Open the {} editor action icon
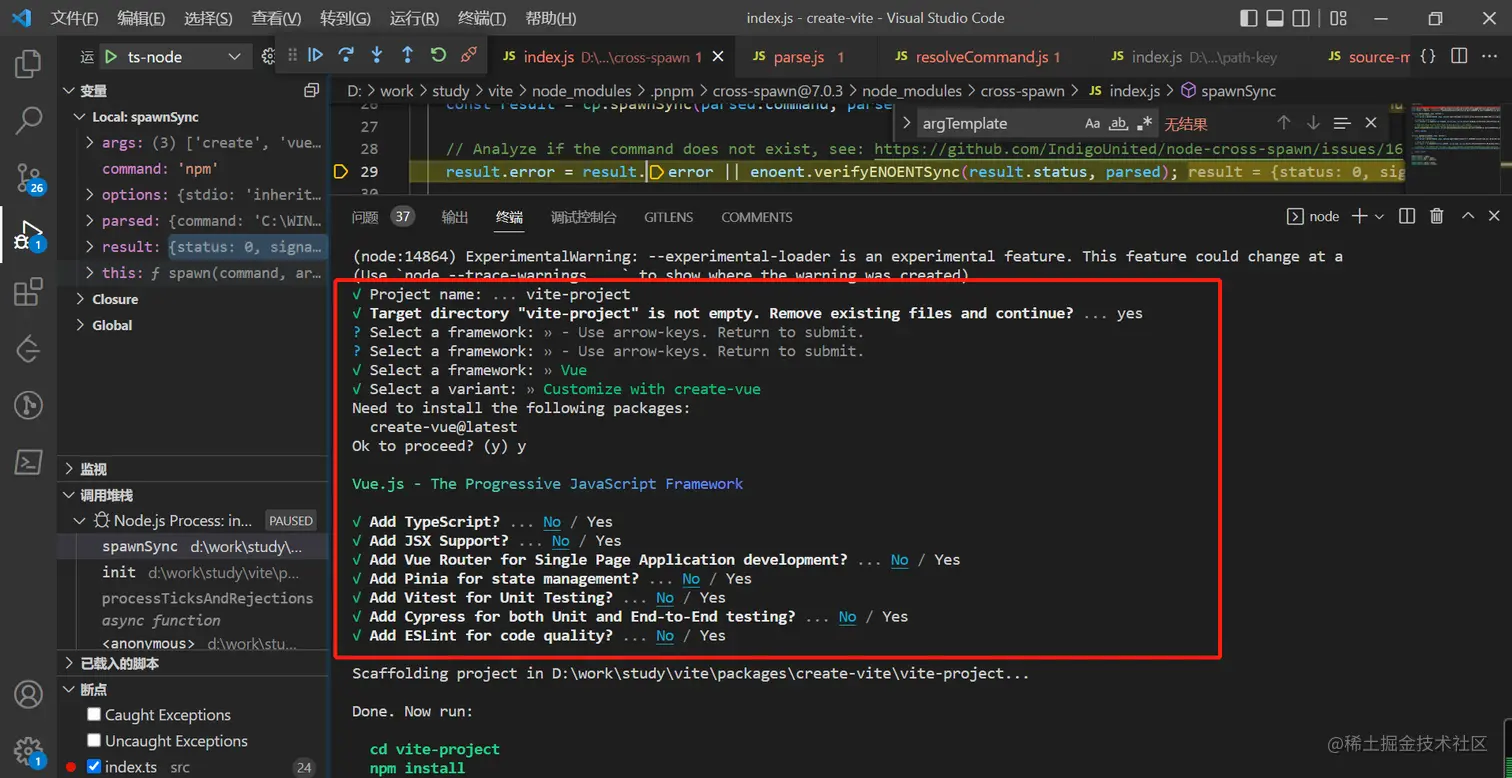 click(x=1428, y=57)
